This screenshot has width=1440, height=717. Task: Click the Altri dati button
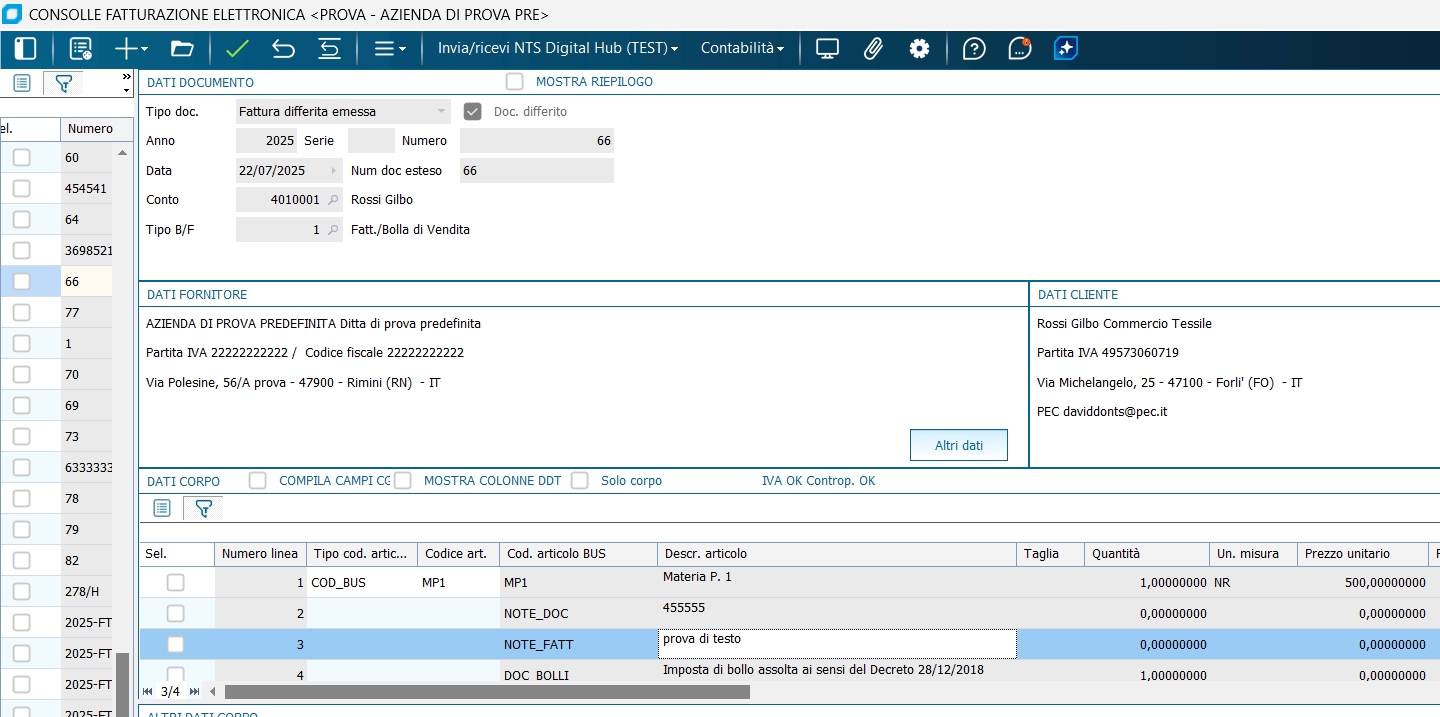point(958,446)
